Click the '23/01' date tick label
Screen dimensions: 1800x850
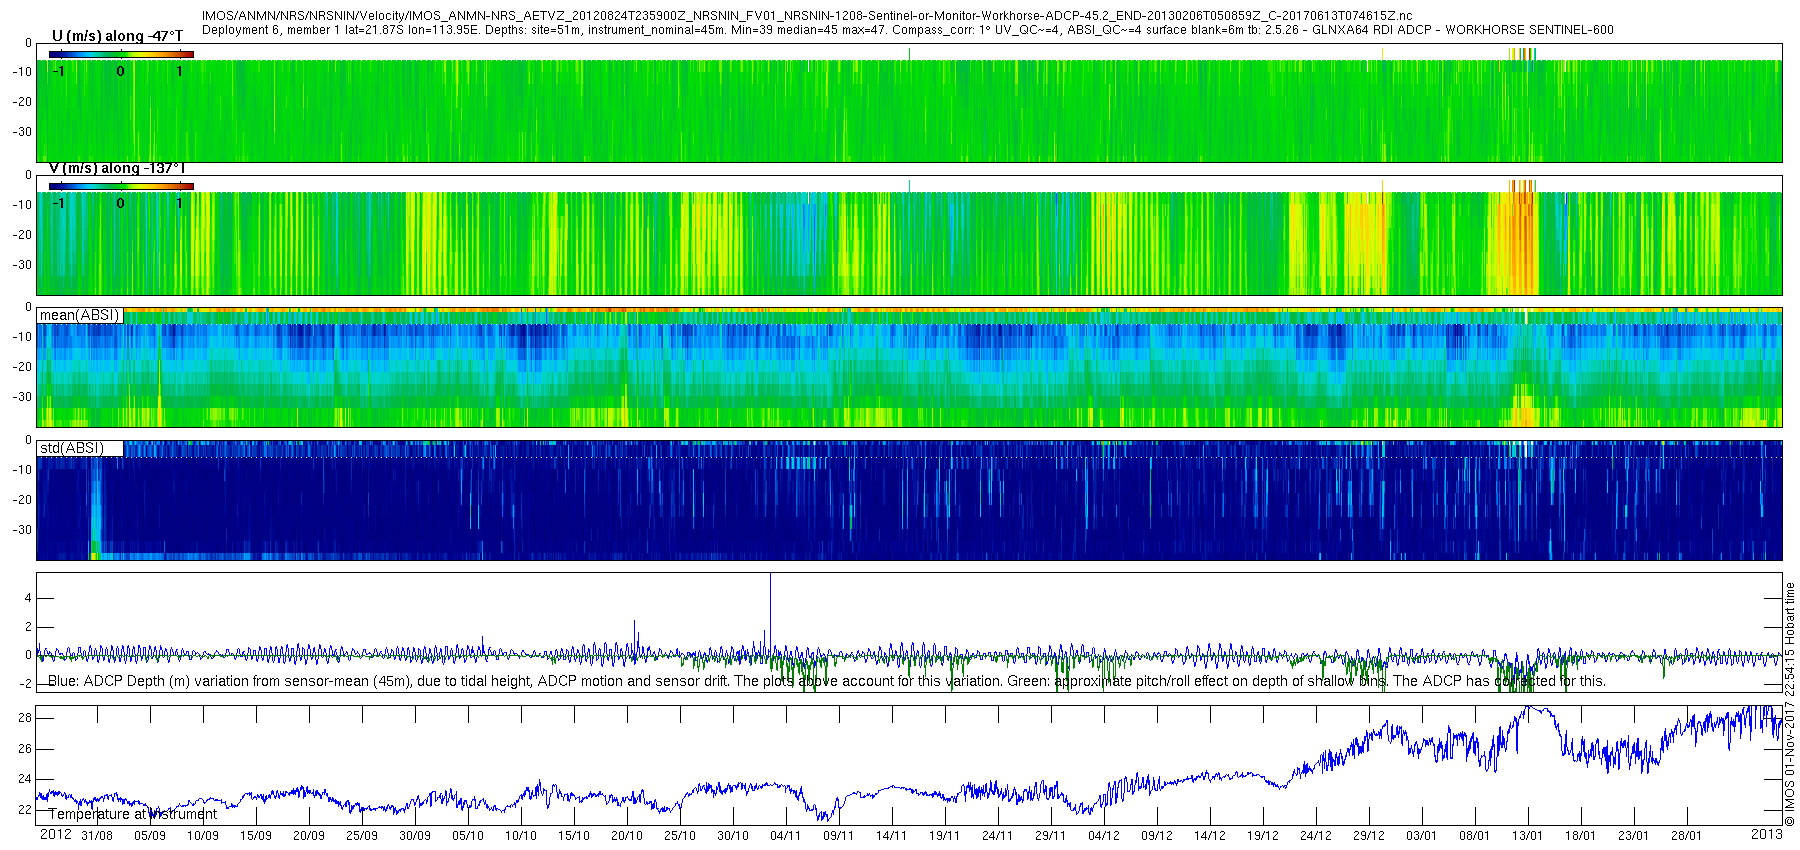pyautogui.click(x=1633, y=835)
